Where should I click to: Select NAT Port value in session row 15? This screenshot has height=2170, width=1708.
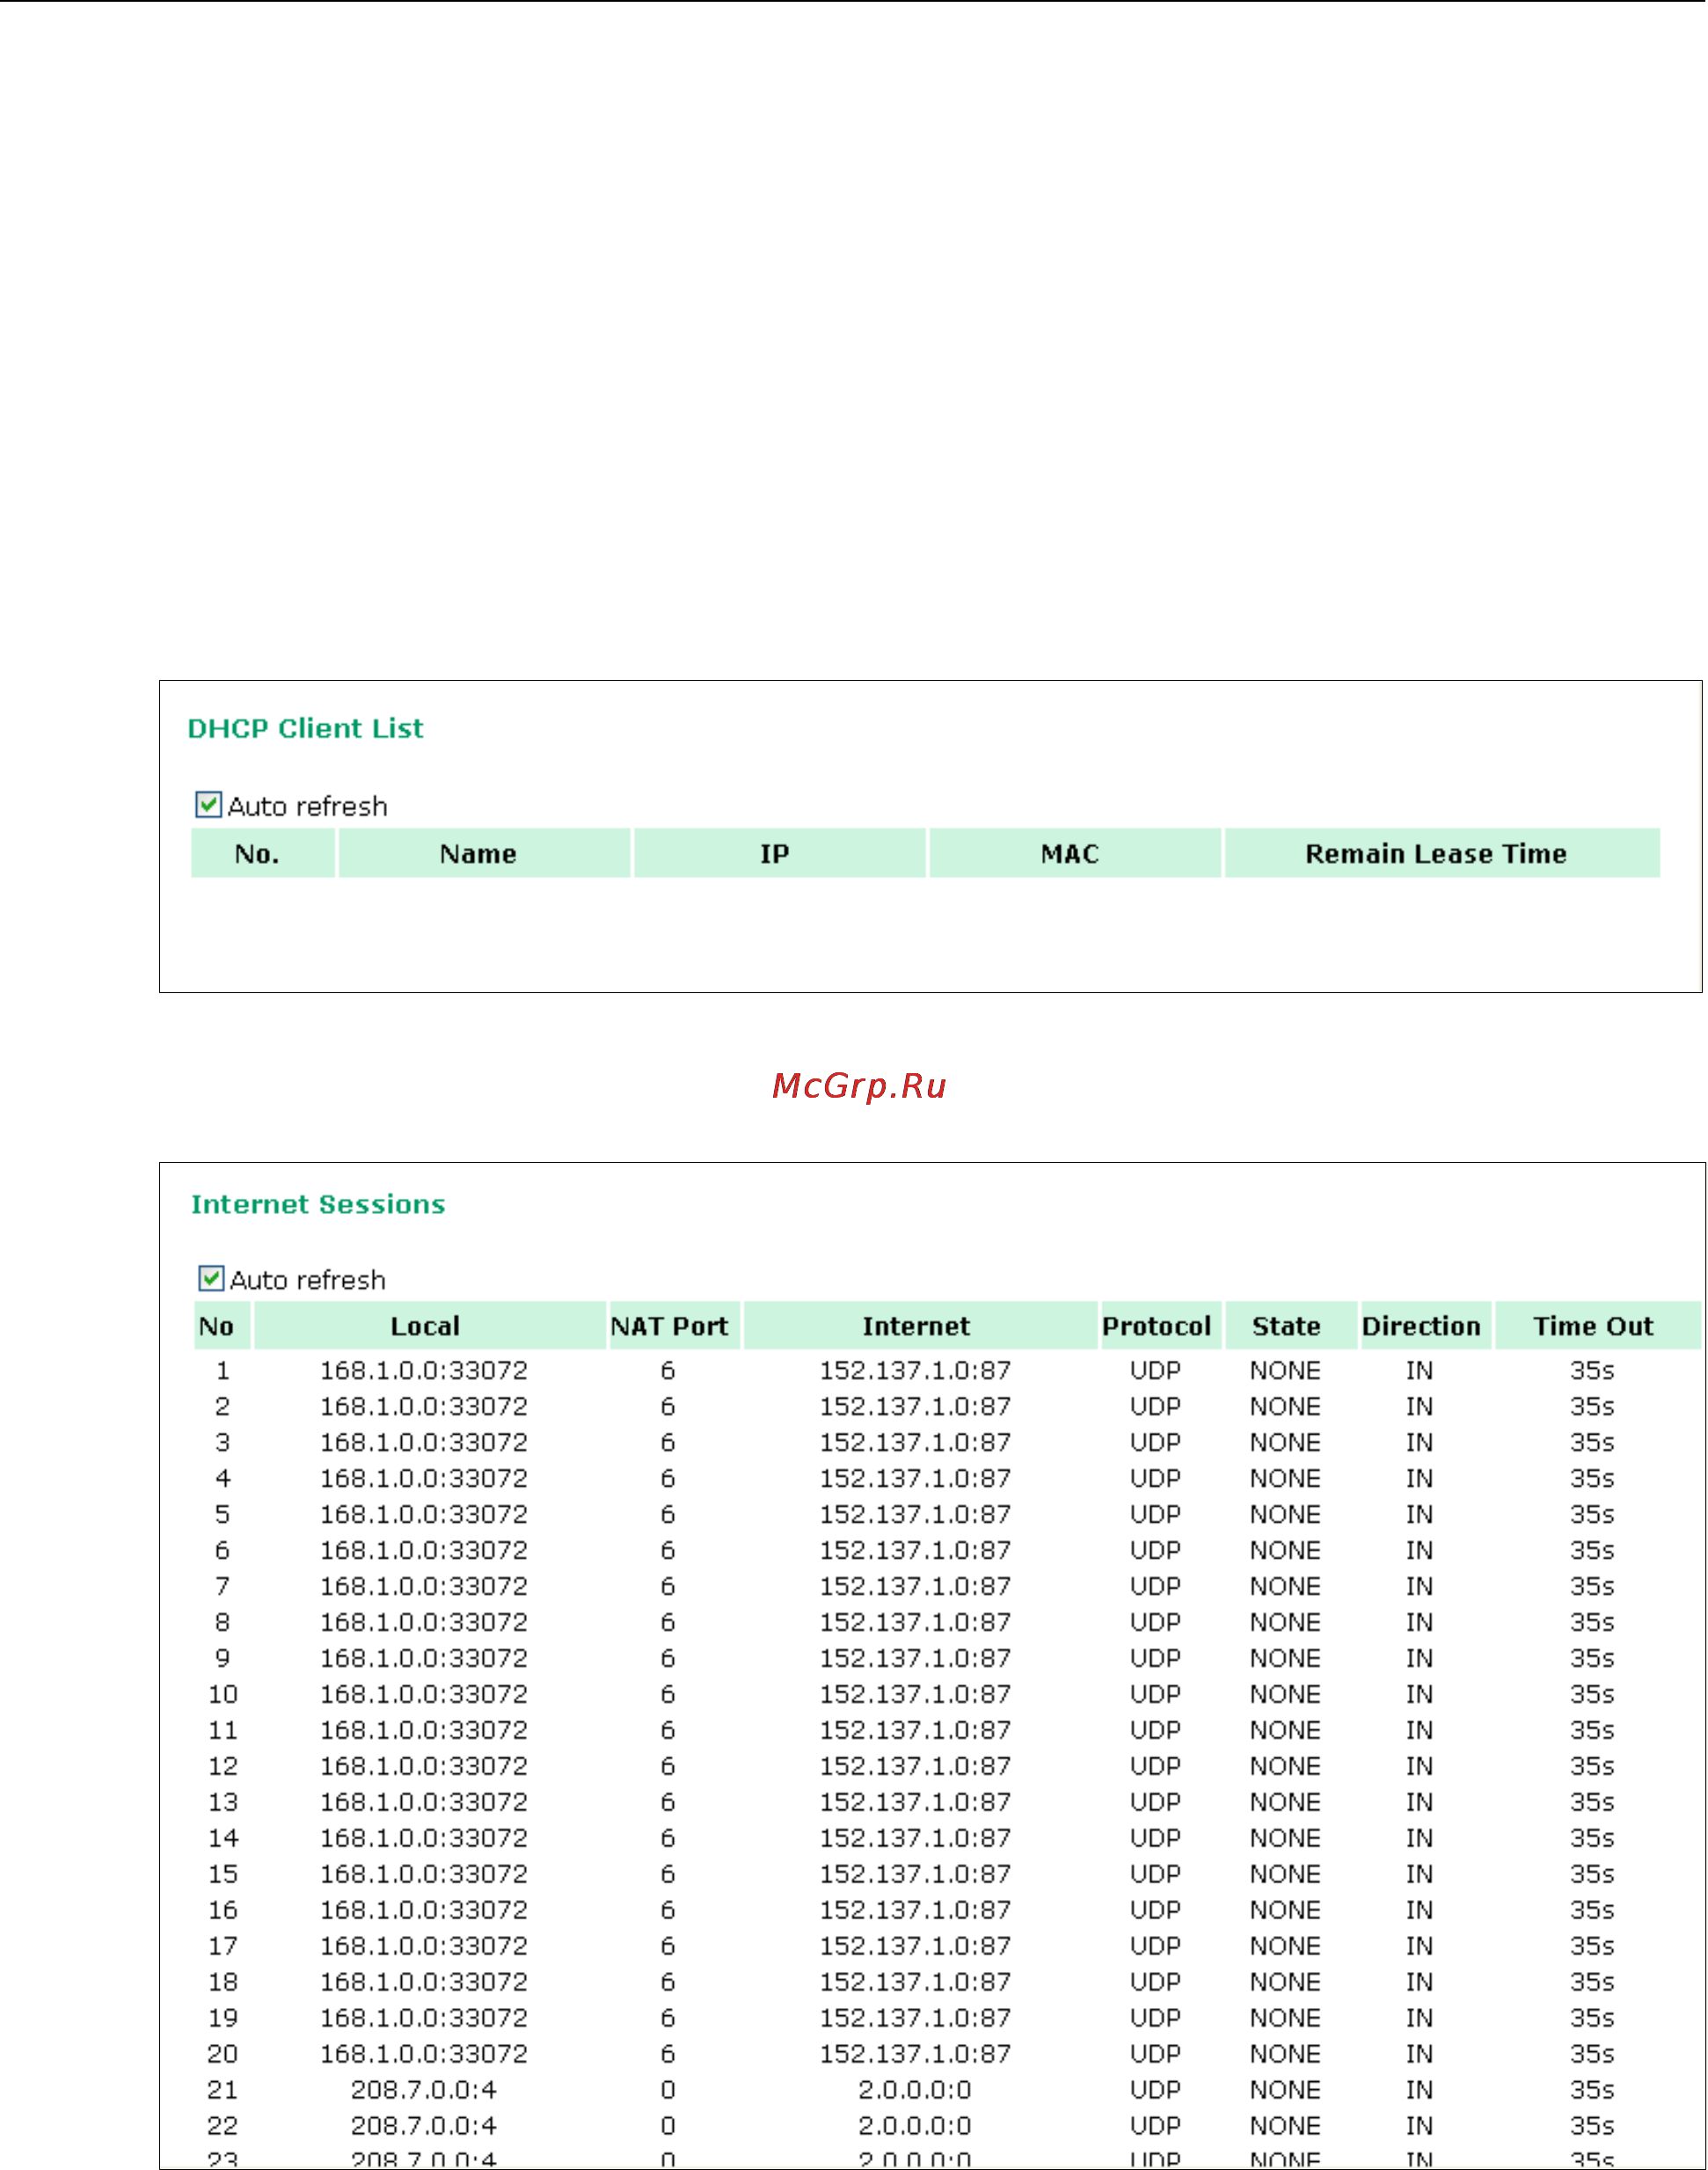(x=668, y=1874)
